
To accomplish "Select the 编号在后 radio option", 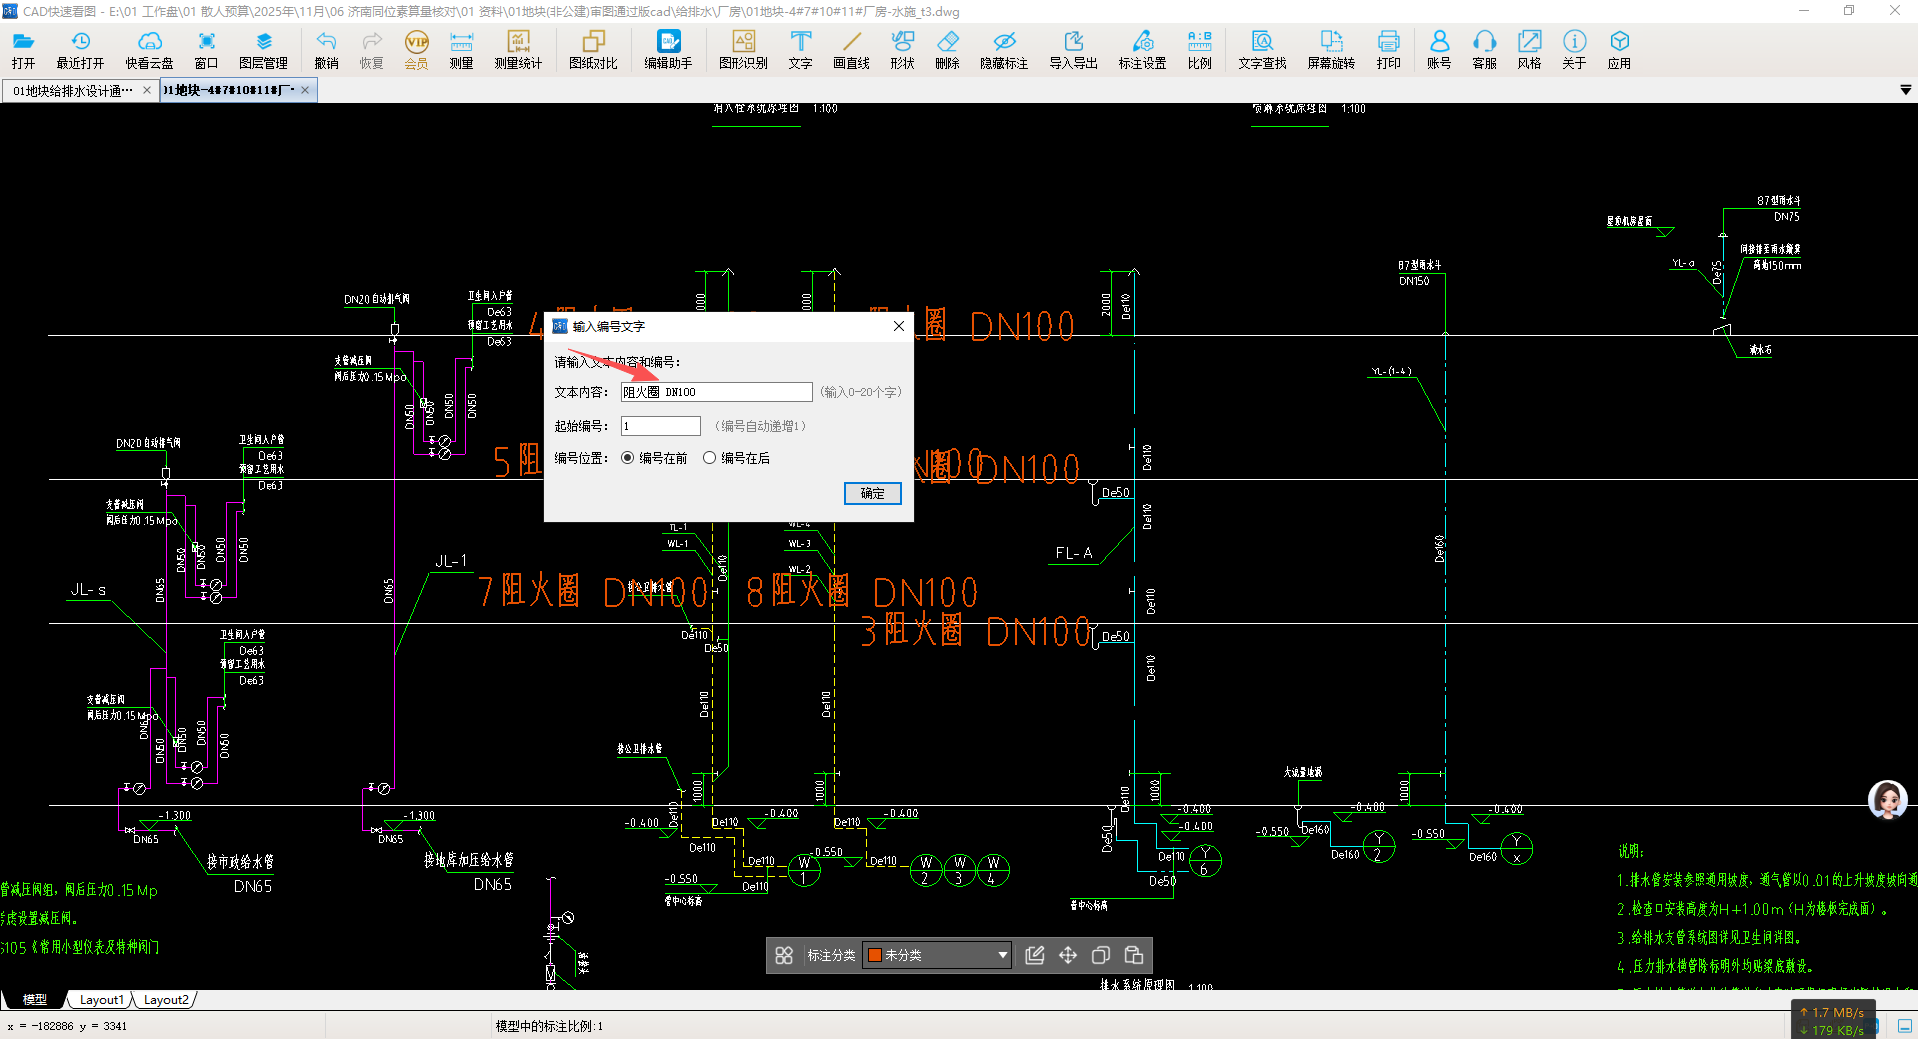I will 710,458.
